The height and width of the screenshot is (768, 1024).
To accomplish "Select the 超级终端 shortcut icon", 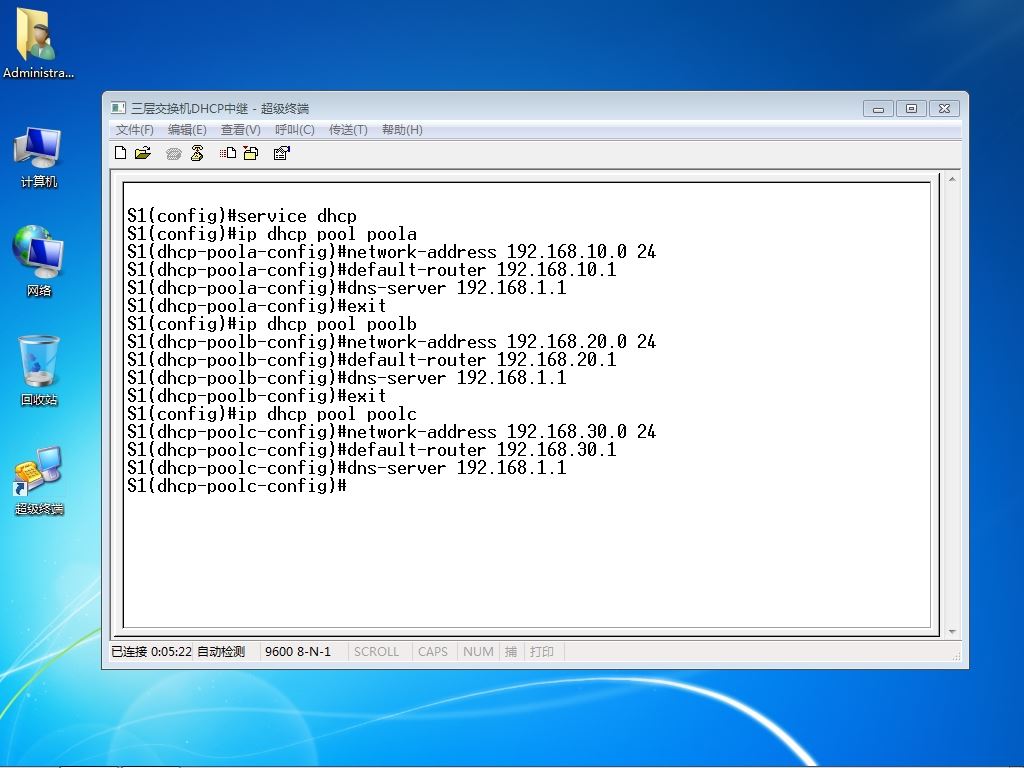I will (39, 481).
